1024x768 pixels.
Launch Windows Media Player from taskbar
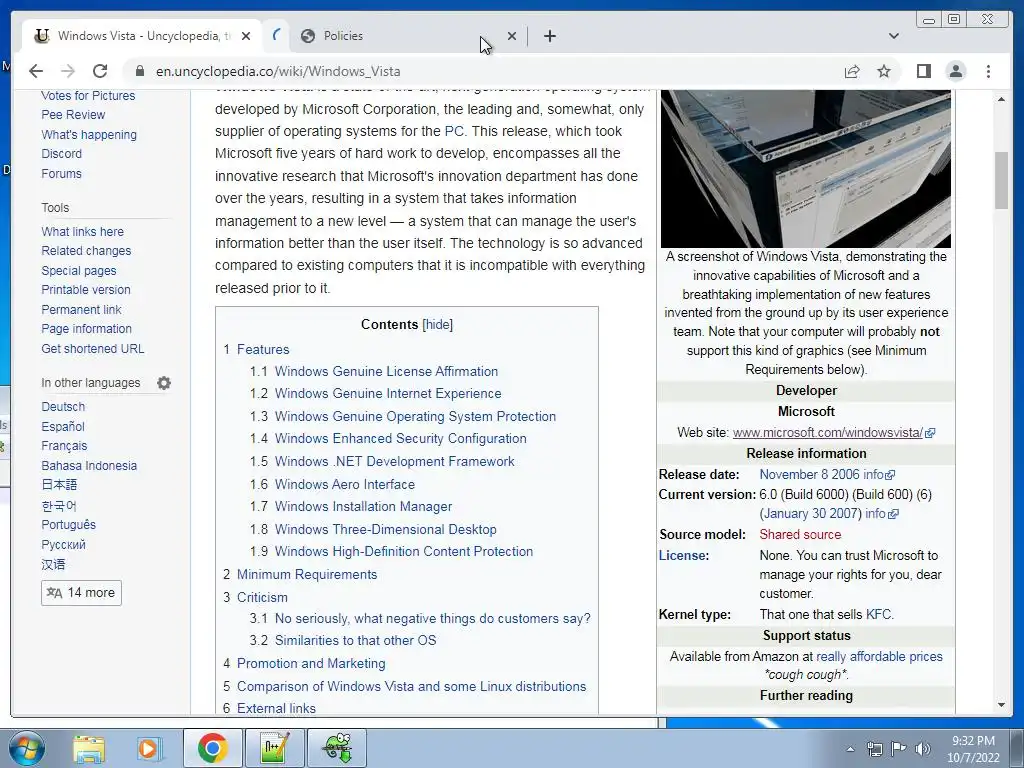pos(148,748)
